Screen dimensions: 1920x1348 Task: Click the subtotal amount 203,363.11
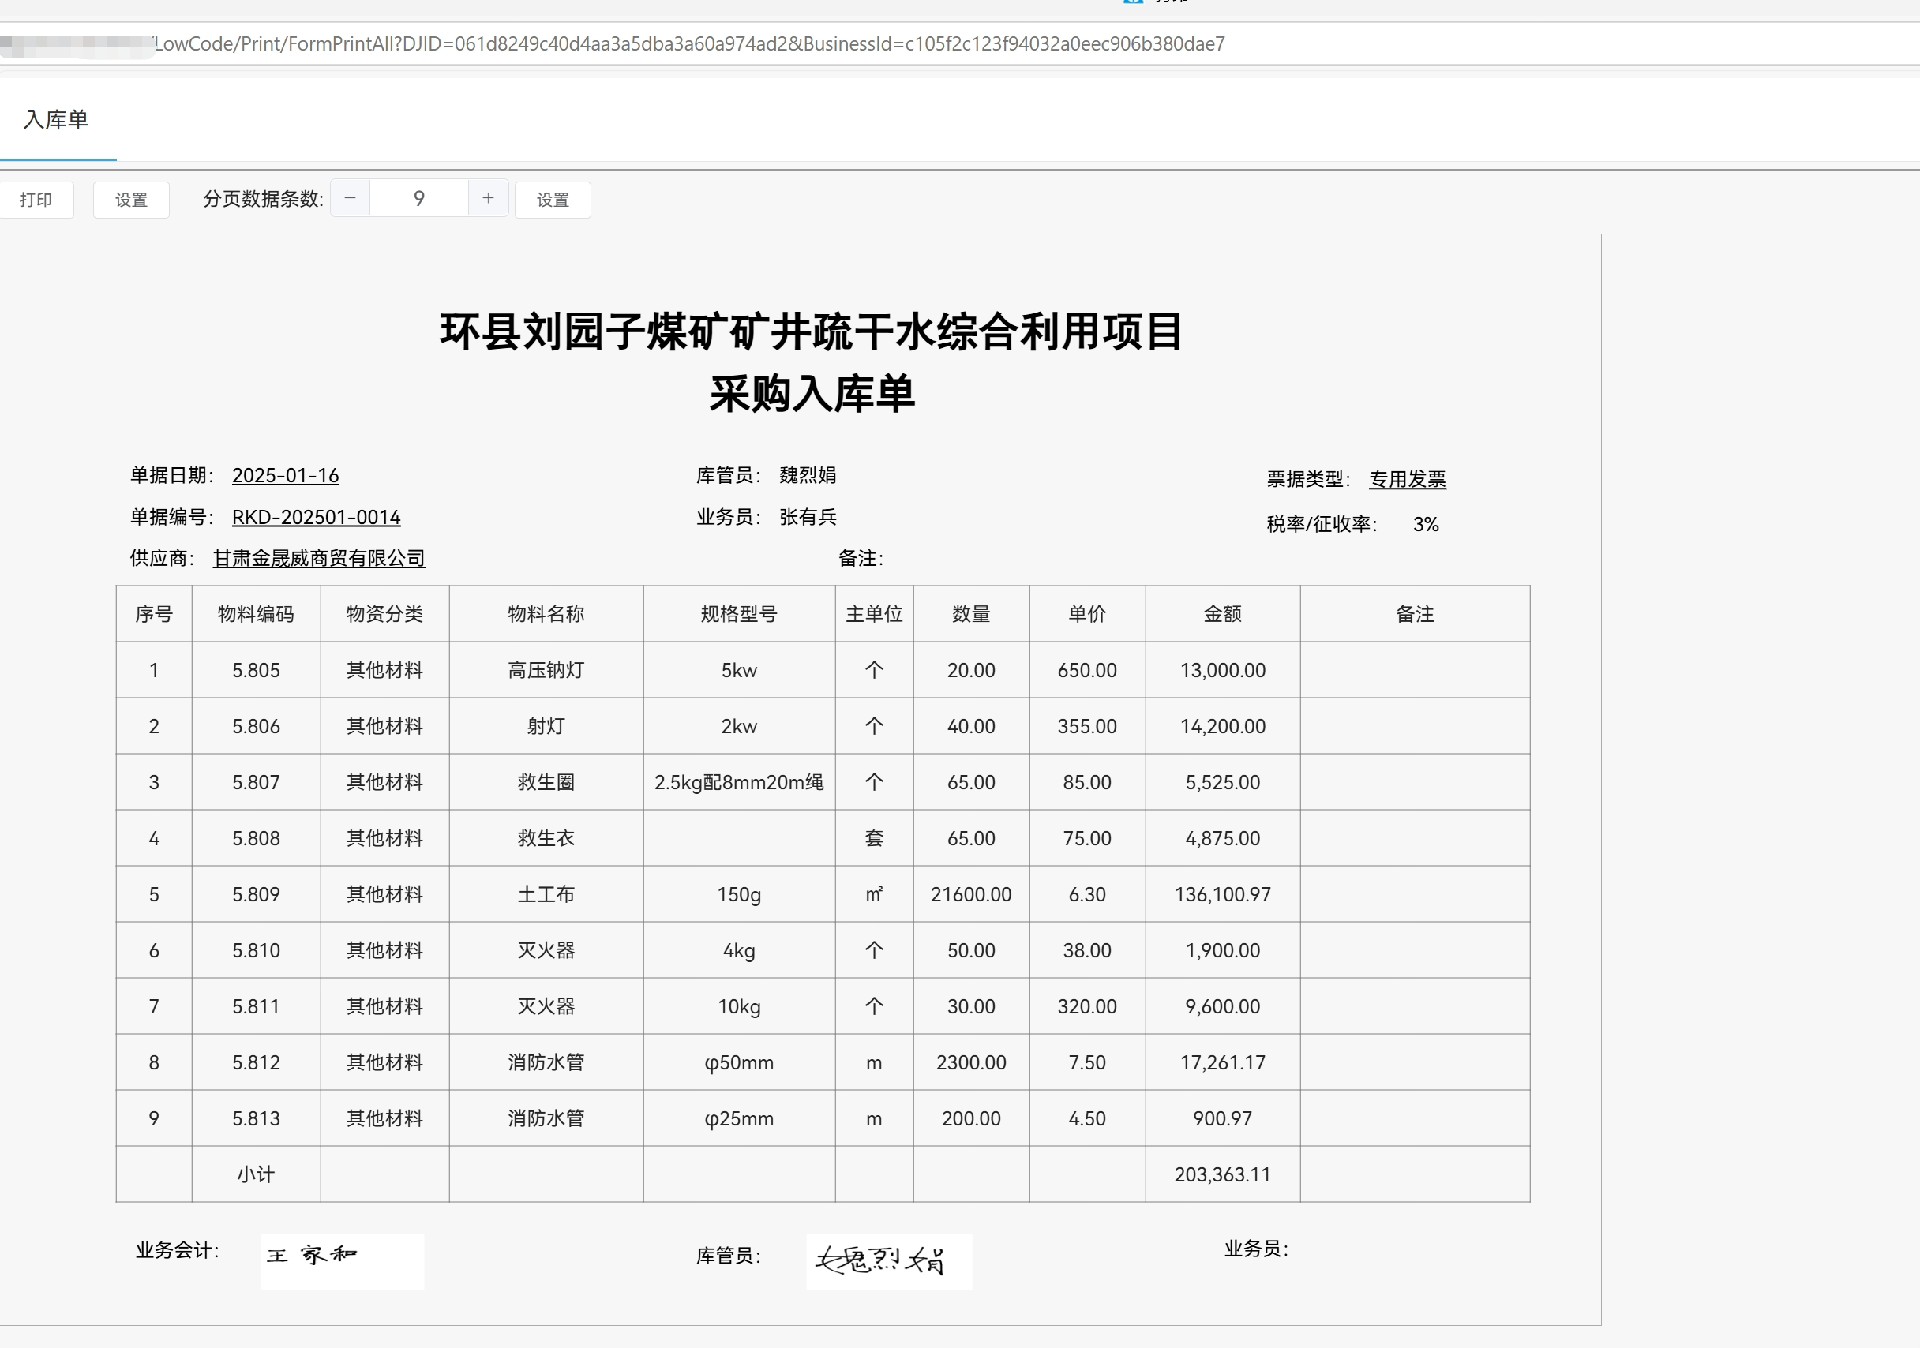tap(1222, 1174)
